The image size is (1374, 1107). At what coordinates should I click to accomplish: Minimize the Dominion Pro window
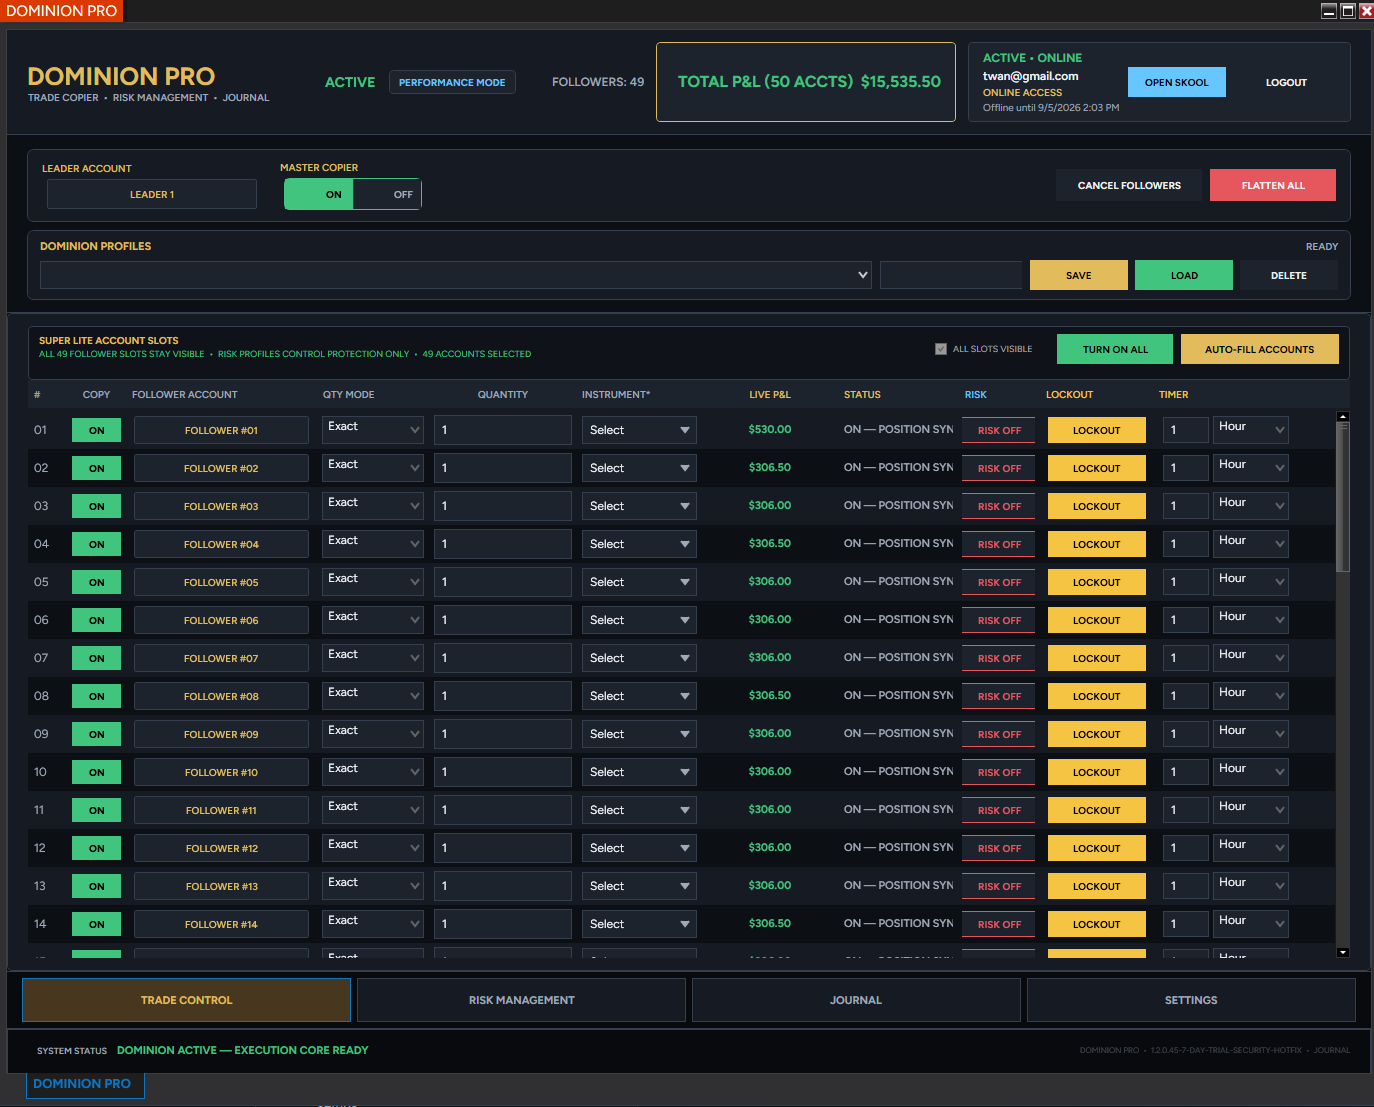point(1329,11)
